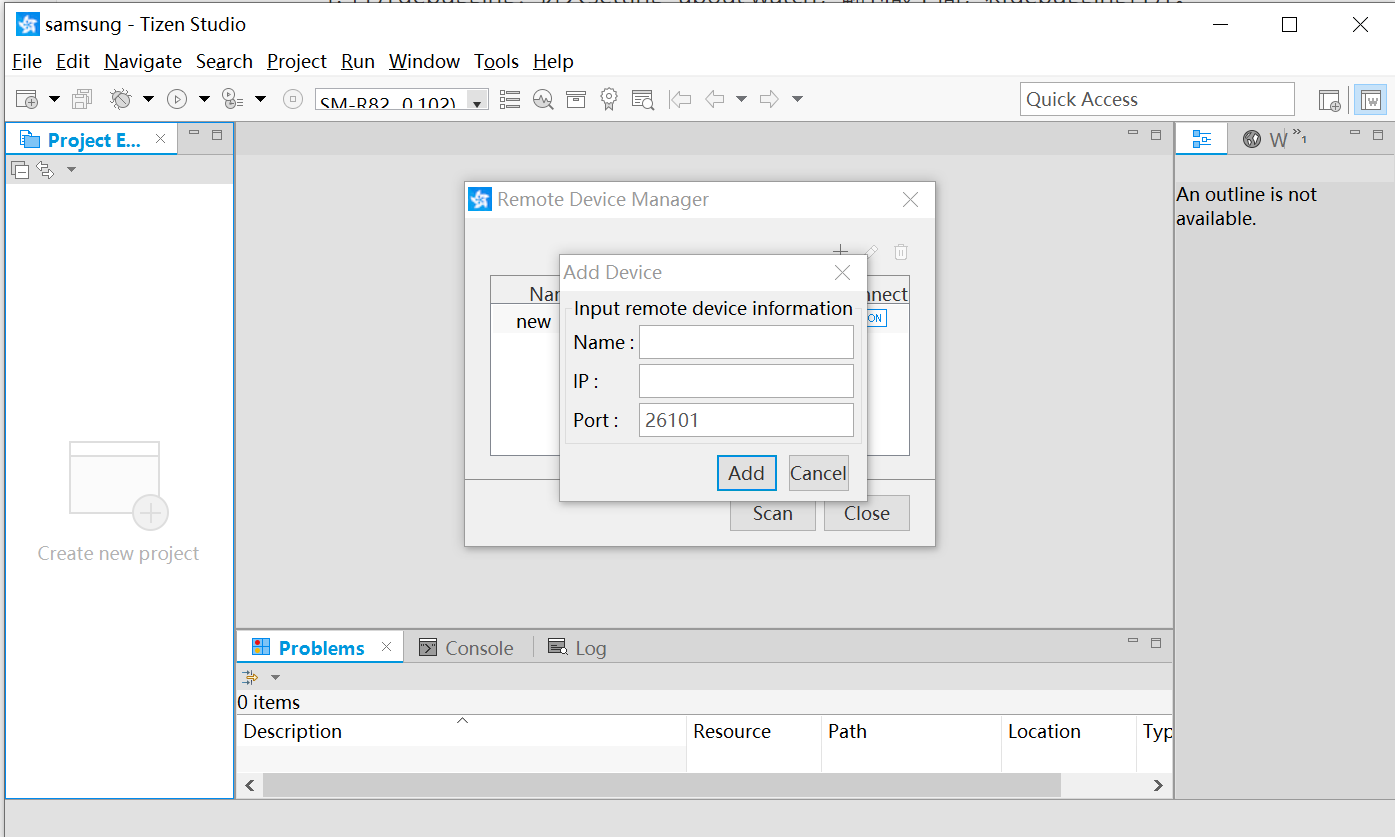
Task: Open the Tools menu
Action: coord(496,61)
